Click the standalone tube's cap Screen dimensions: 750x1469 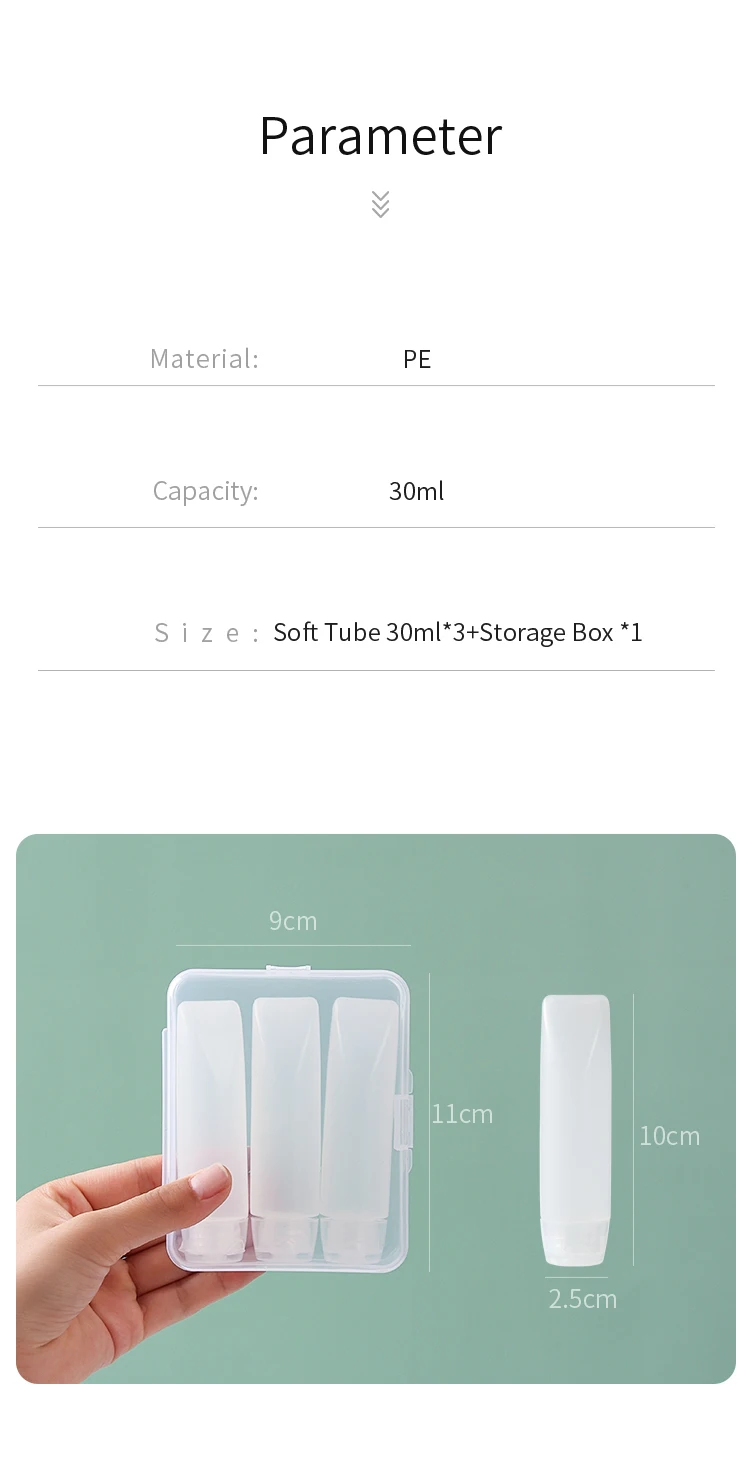[575, 1242]
